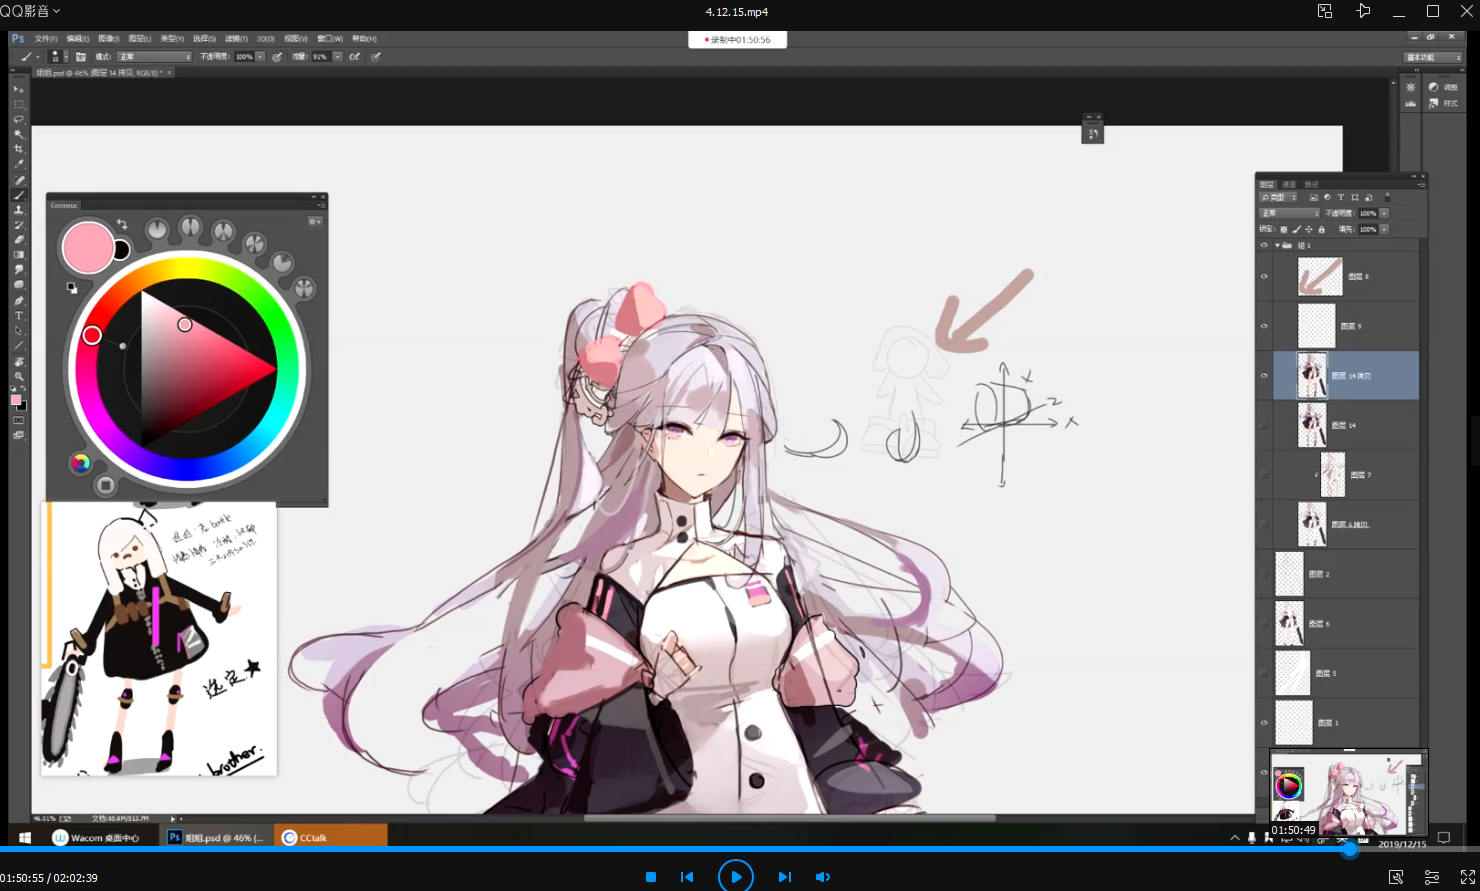Viewport: 1480px width, 891px height.
Task: Click CCtalk button in the taskbar
Action: 332,838
